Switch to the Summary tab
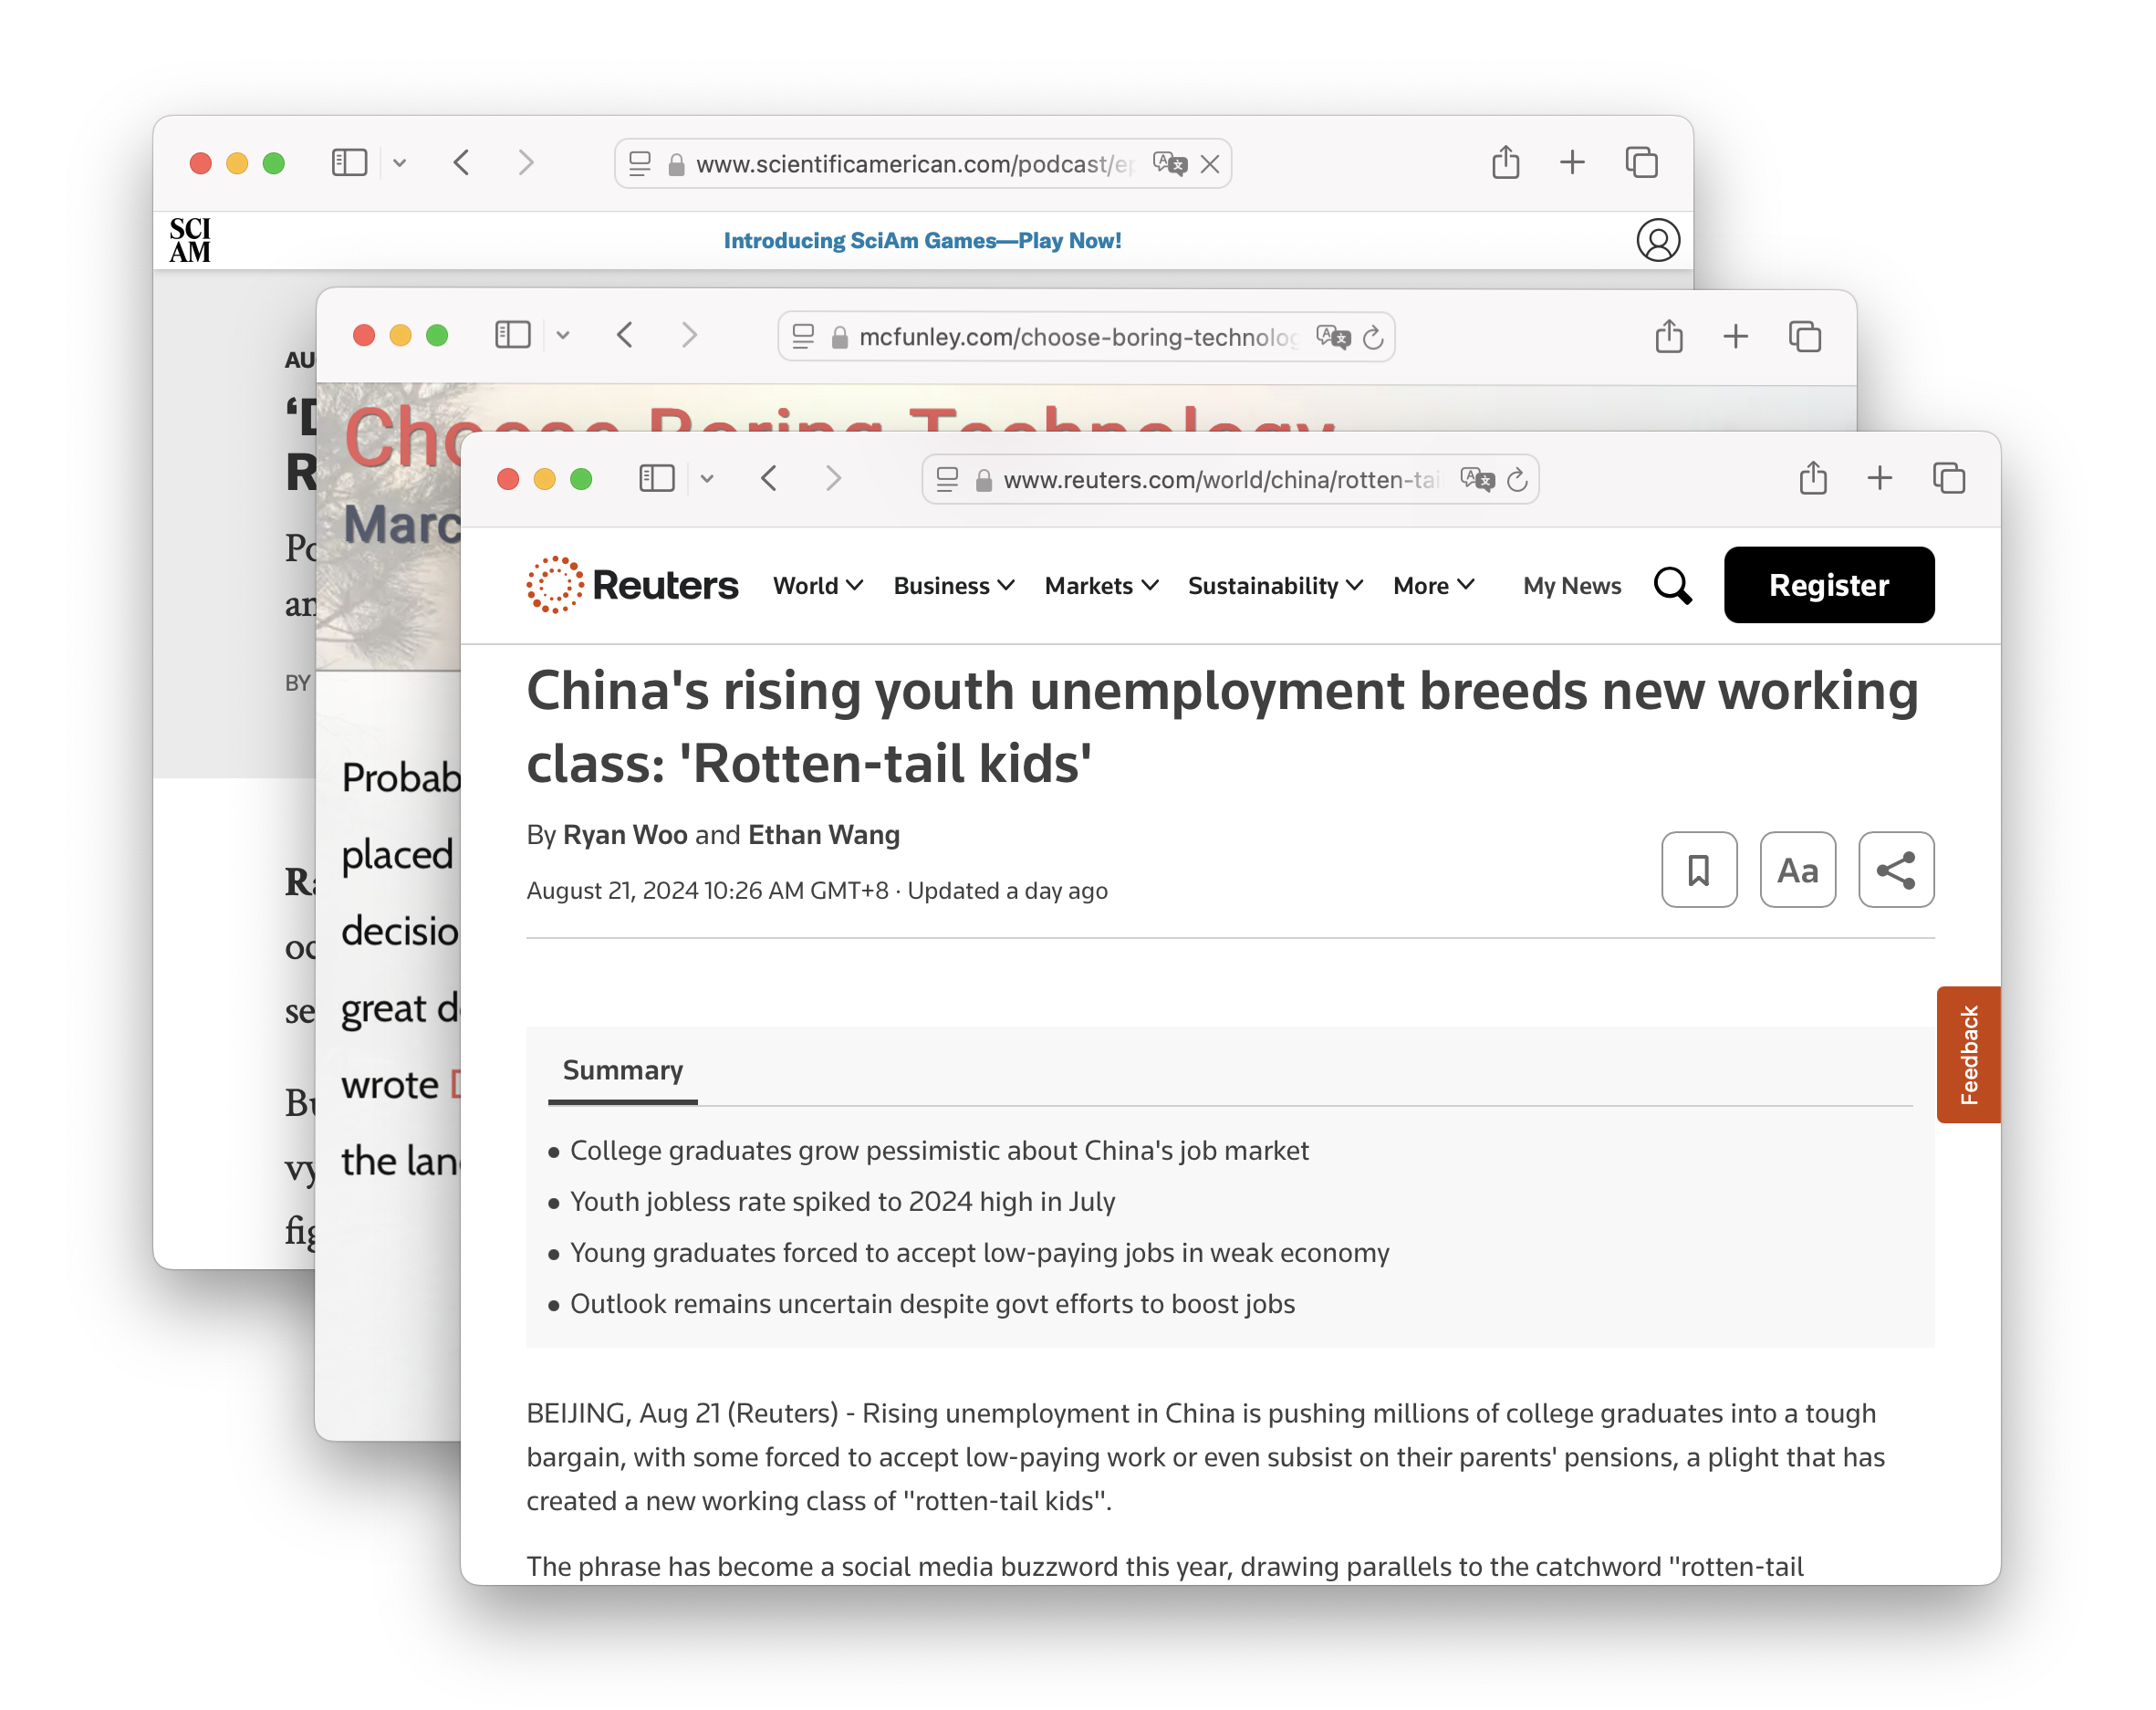2156x1710 pixels. 622,1070
